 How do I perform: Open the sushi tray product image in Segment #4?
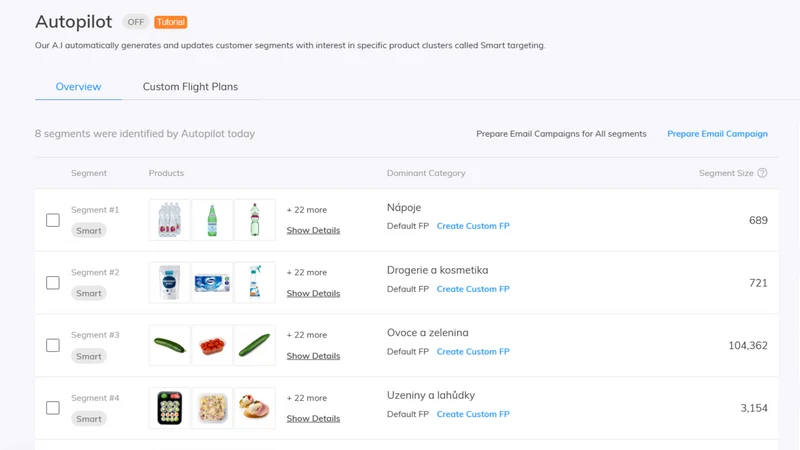tap(169, 408)
